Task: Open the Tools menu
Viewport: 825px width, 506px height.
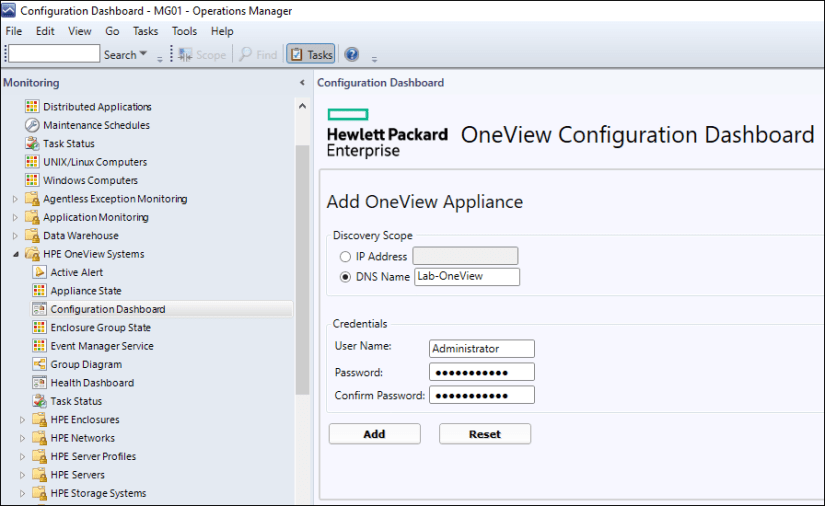Action: 184,31
